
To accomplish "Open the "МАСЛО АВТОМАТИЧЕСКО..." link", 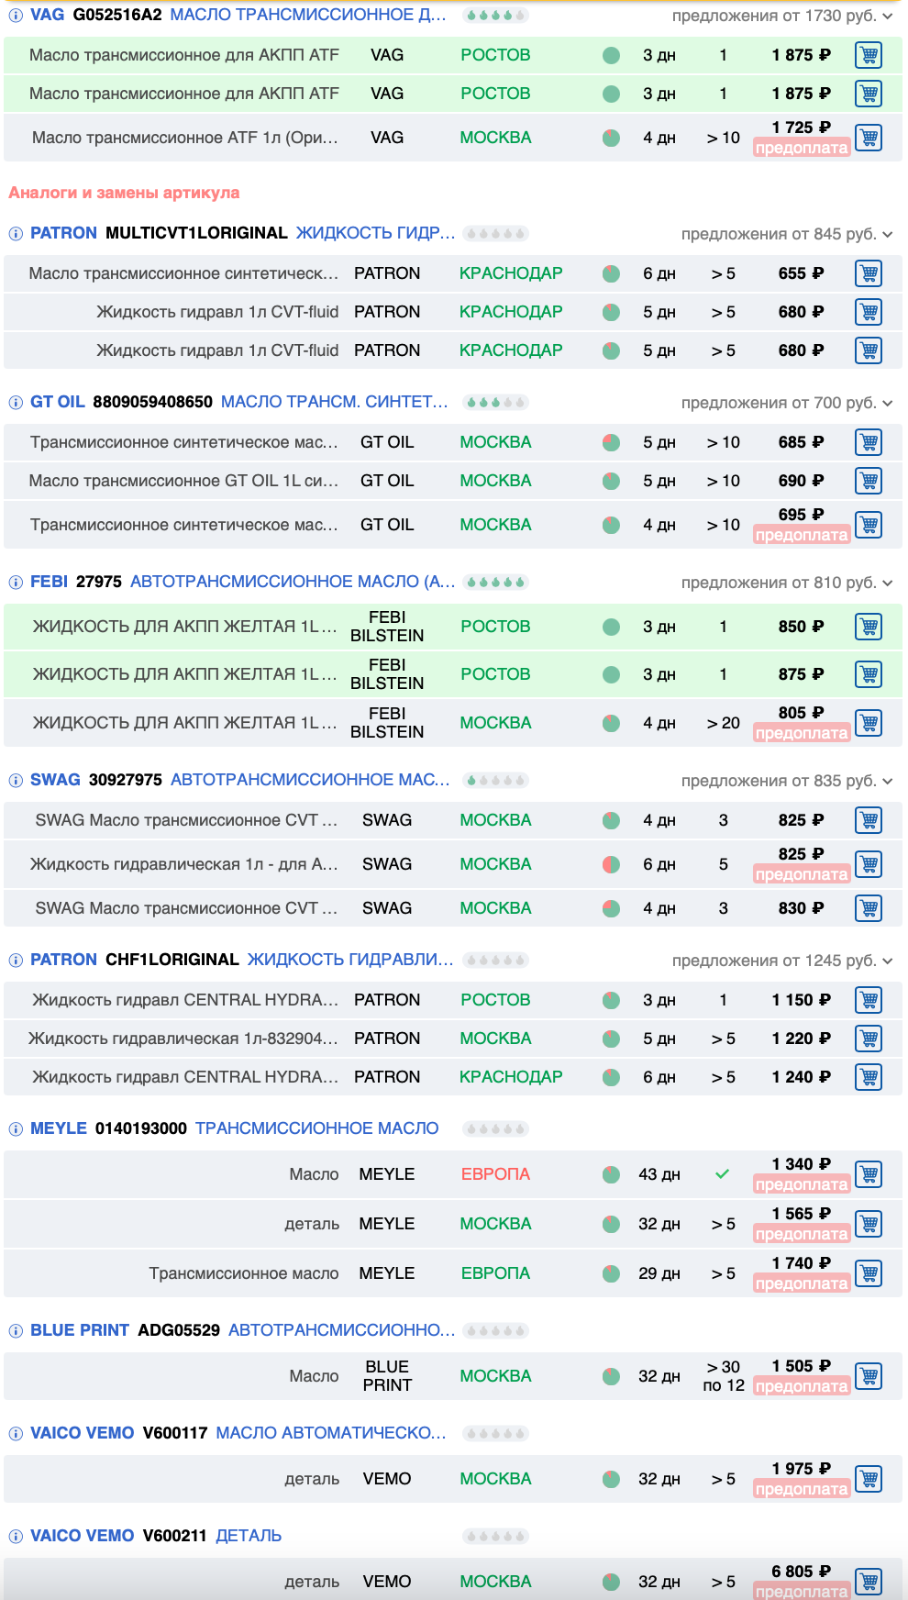I will [331, 1433].
